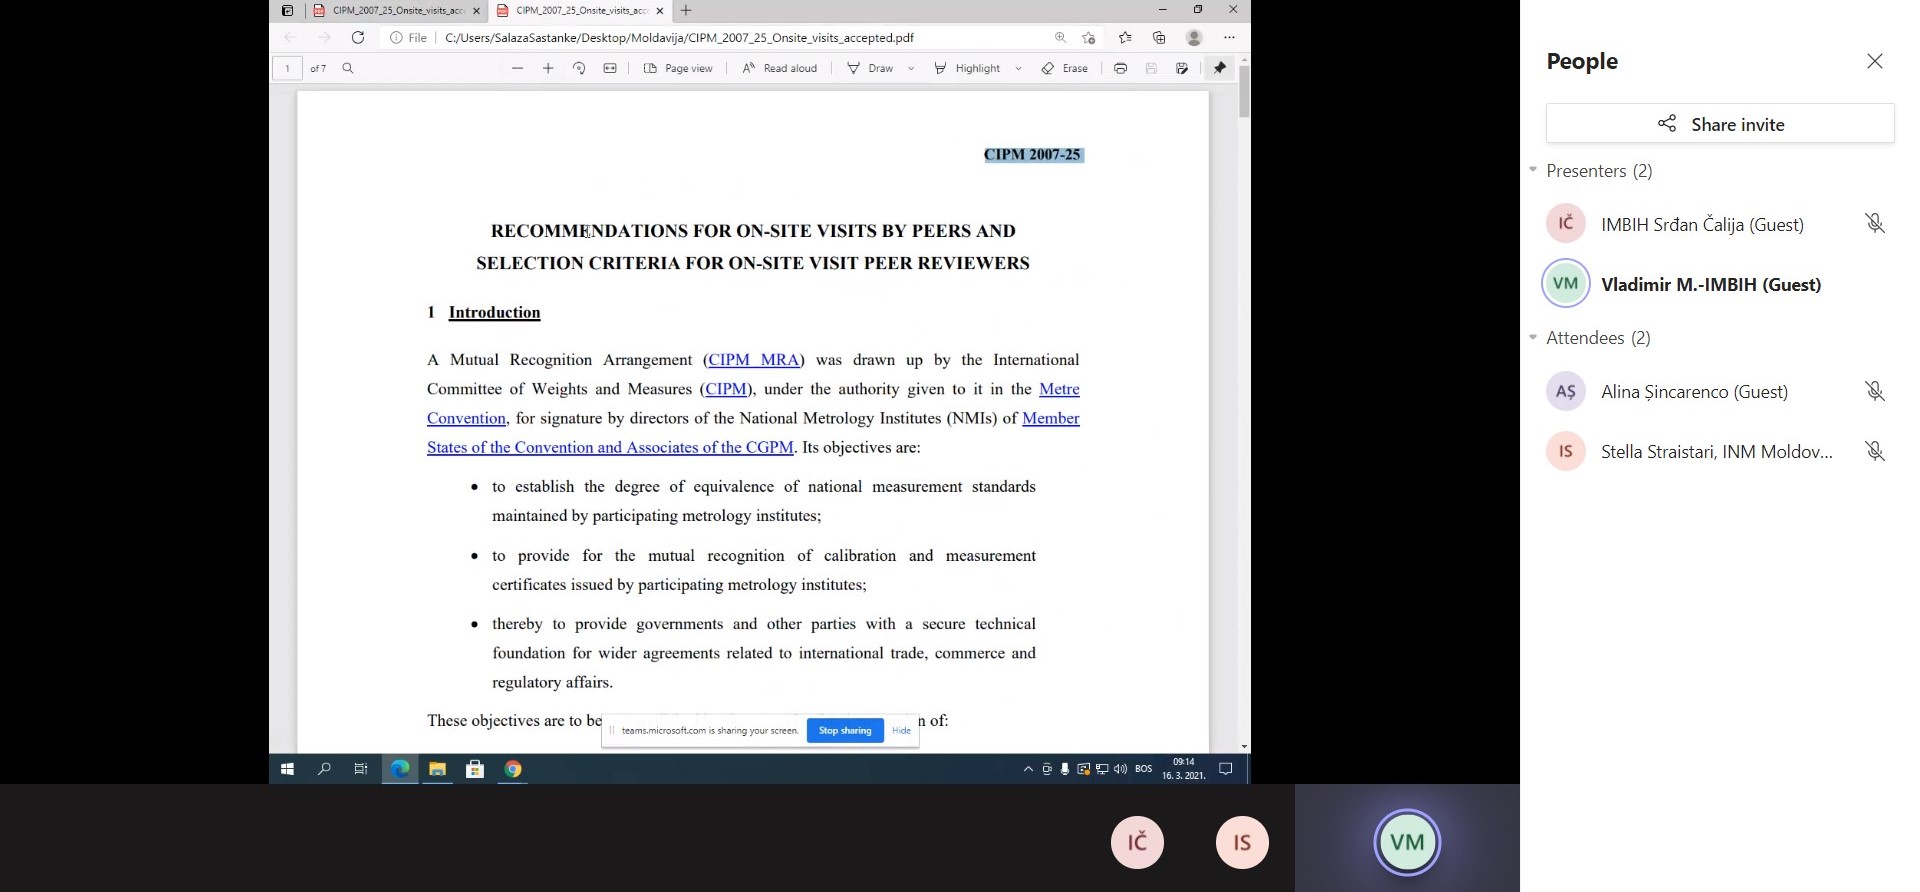Open Microsoft Edge from the taskbar
Image resolution: width=1920 pixels, height=892 pixels.
tap(400, 769)
